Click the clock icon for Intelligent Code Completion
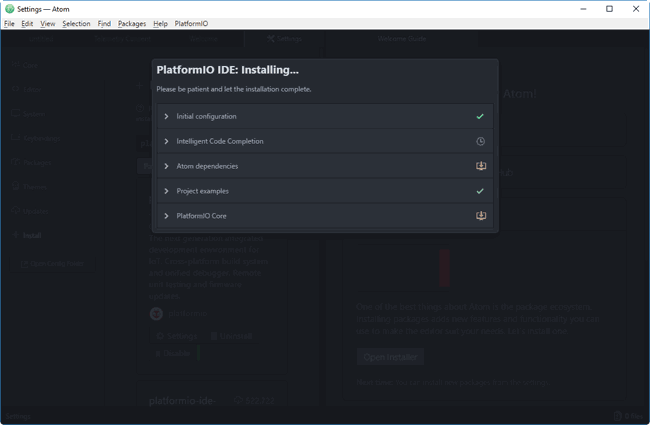This screenshot has width=650, height=425. click(x=480, y=141)
